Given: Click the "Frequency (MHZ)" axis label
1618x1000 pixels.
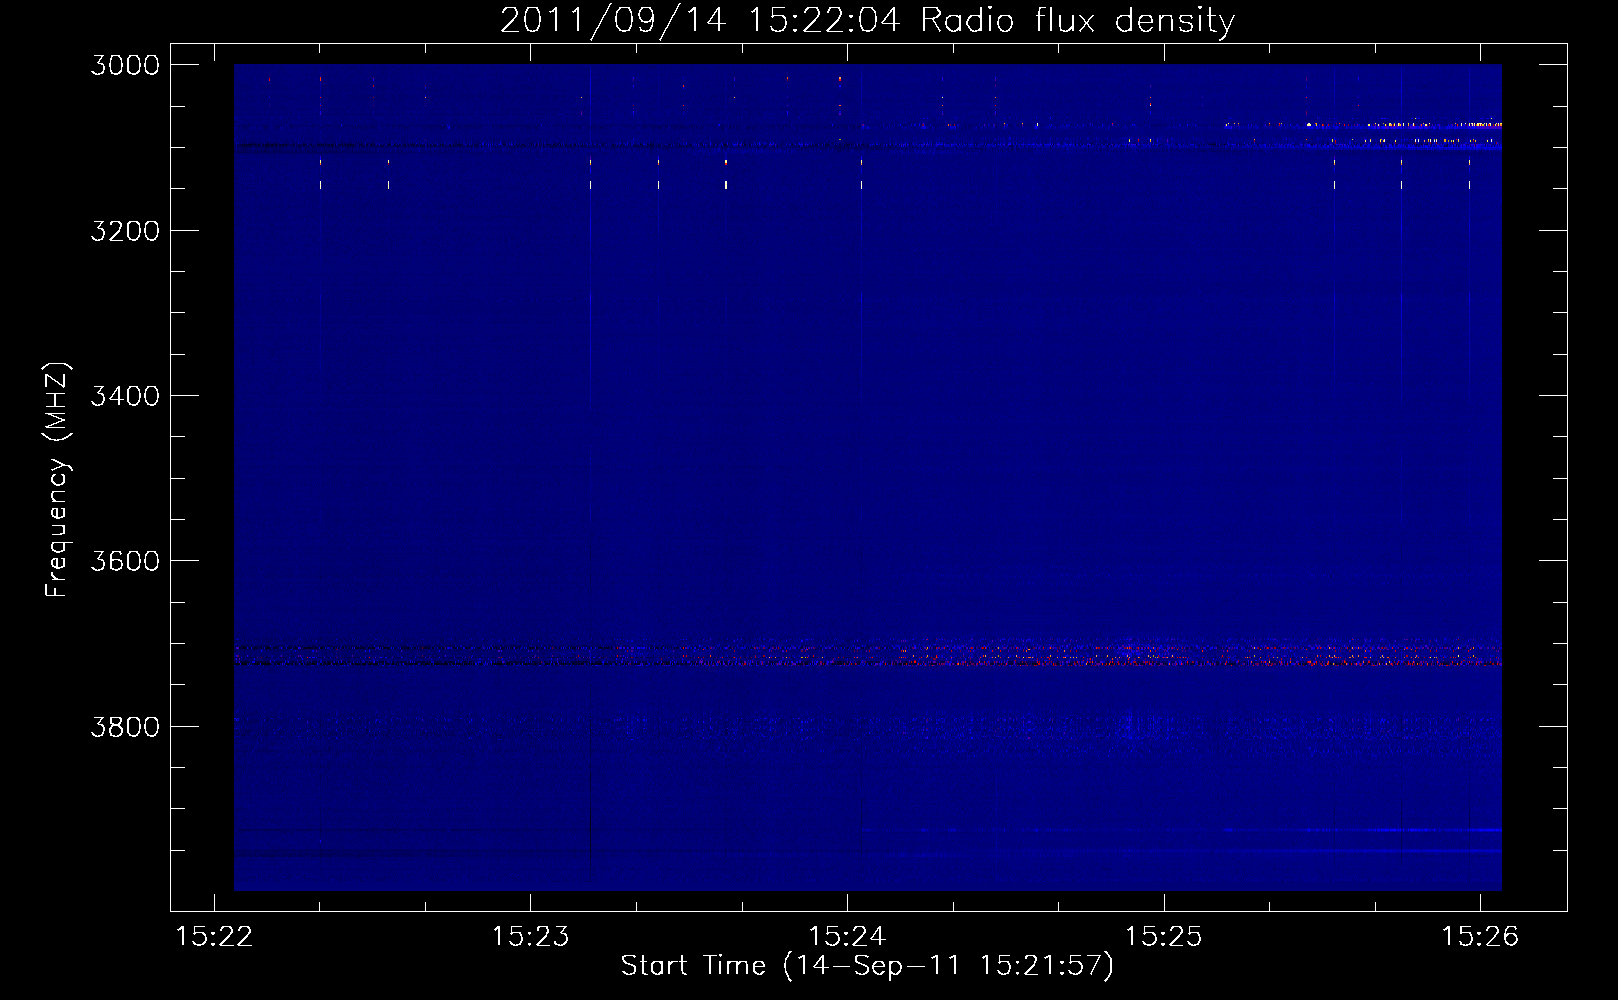Looking at the screenshot, I should click(58, 480).
